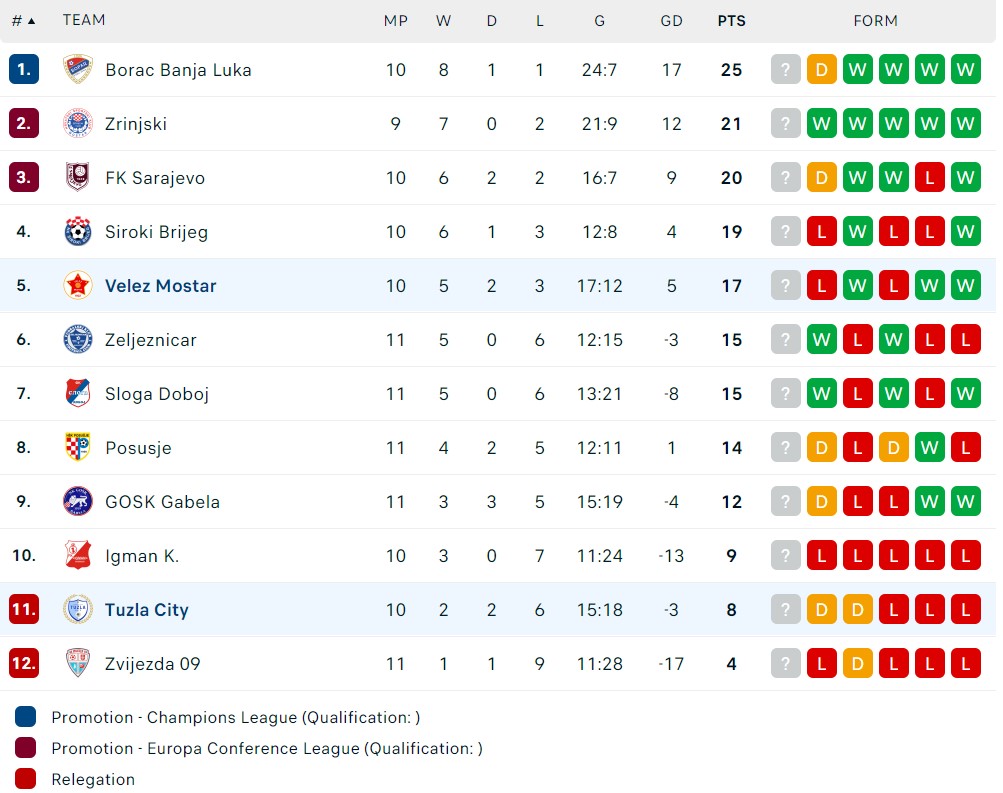Click the Posusje checkered crest
The height and width of the screenshot is (793, 1003).
[77, 448]
